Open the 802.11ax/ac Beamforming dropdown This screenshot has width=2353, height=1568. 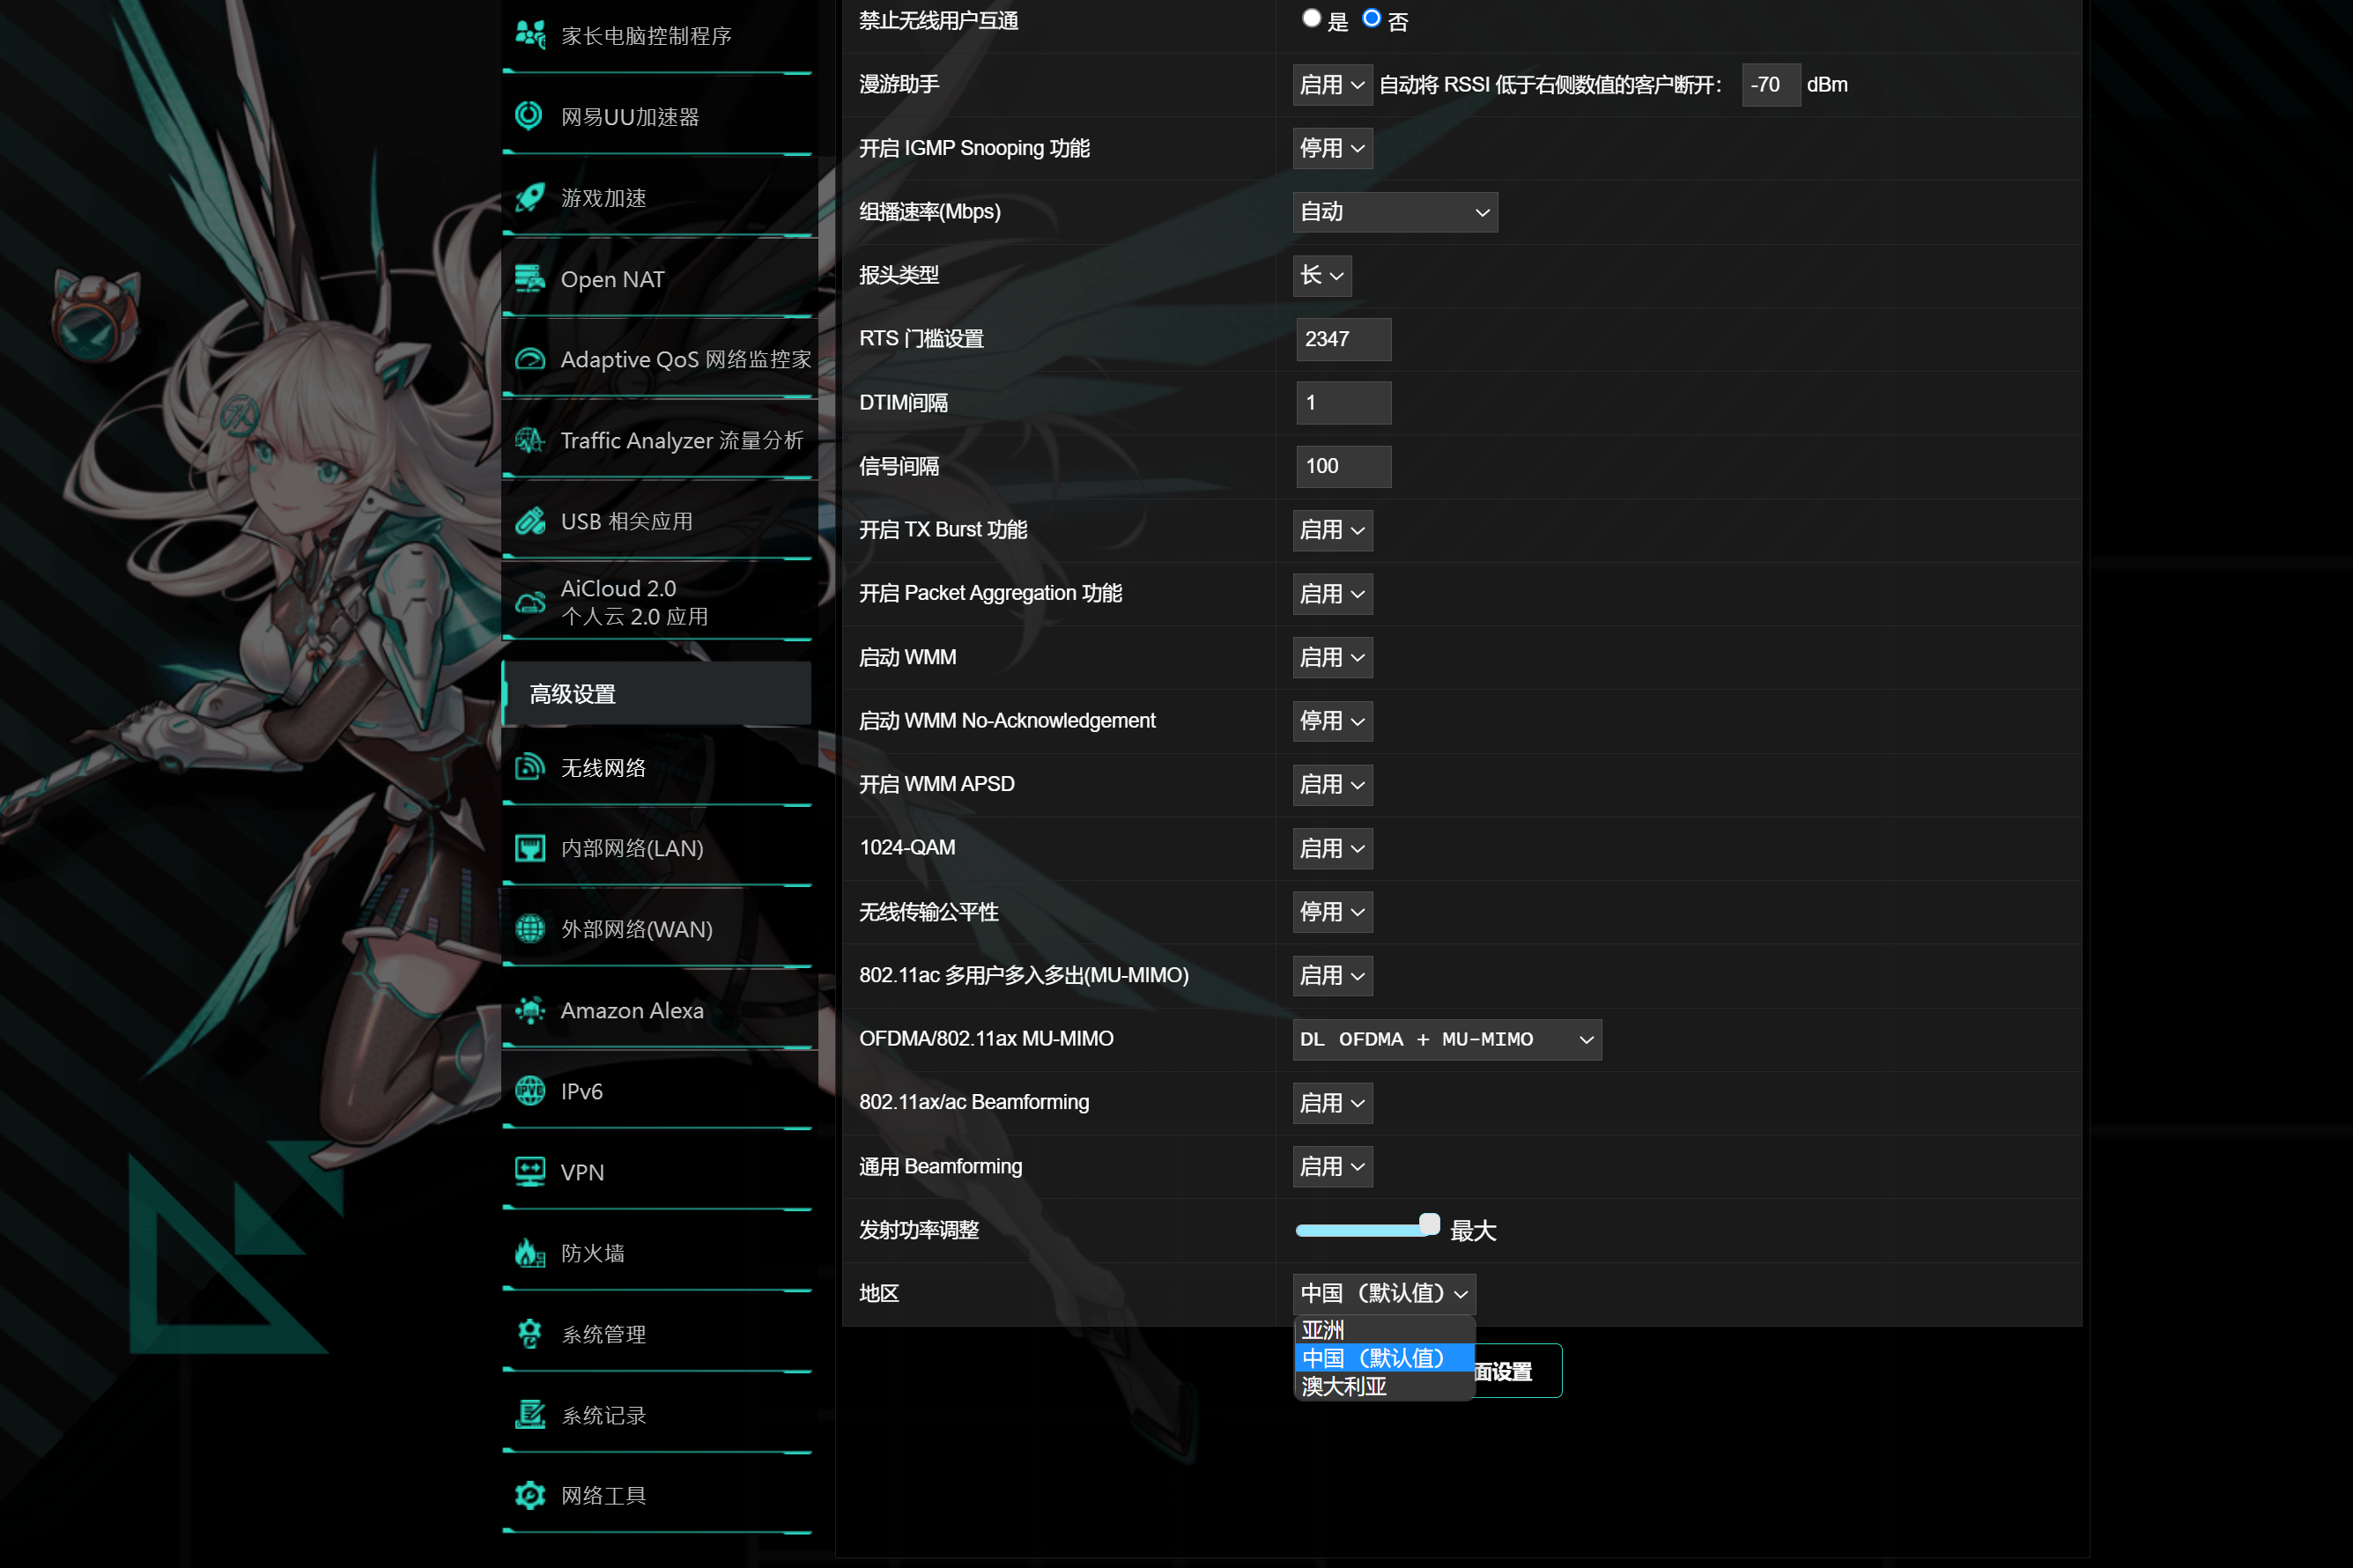(x=1332, y=1103)
